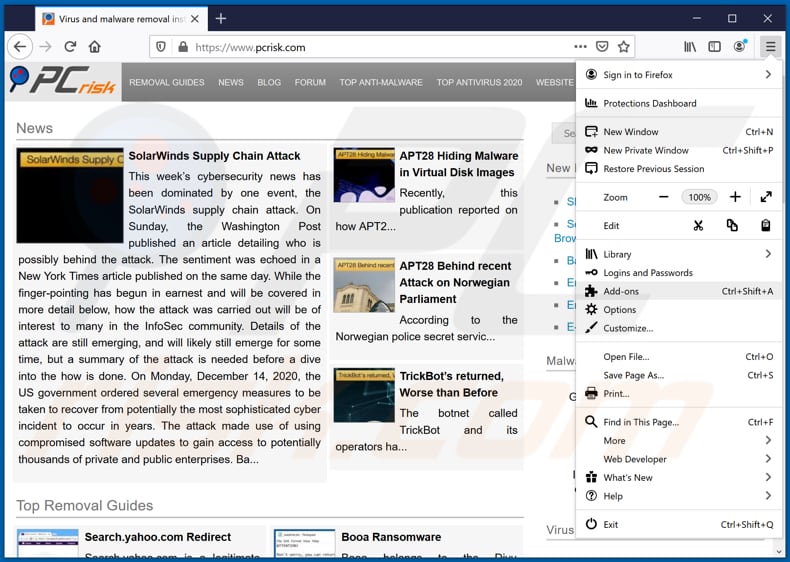The image size is (790, 562).
Task: Click Print... menu entry
Action: coord(678,394)
